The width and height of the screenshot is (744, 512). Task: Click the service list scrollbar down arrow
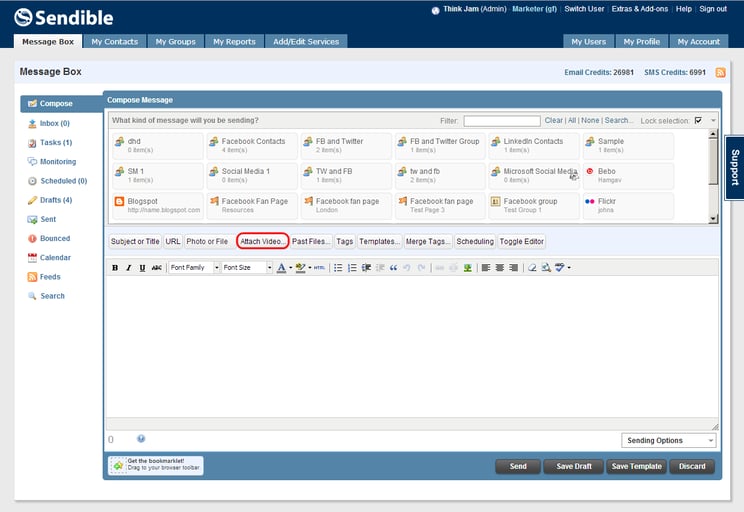(713, 219)
